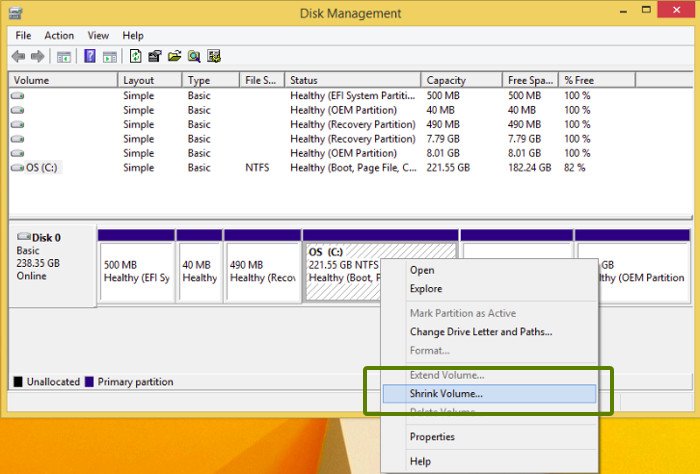Click the show/hide console tree icon
The width and height of the screenshot is (700, 474).
64,56
